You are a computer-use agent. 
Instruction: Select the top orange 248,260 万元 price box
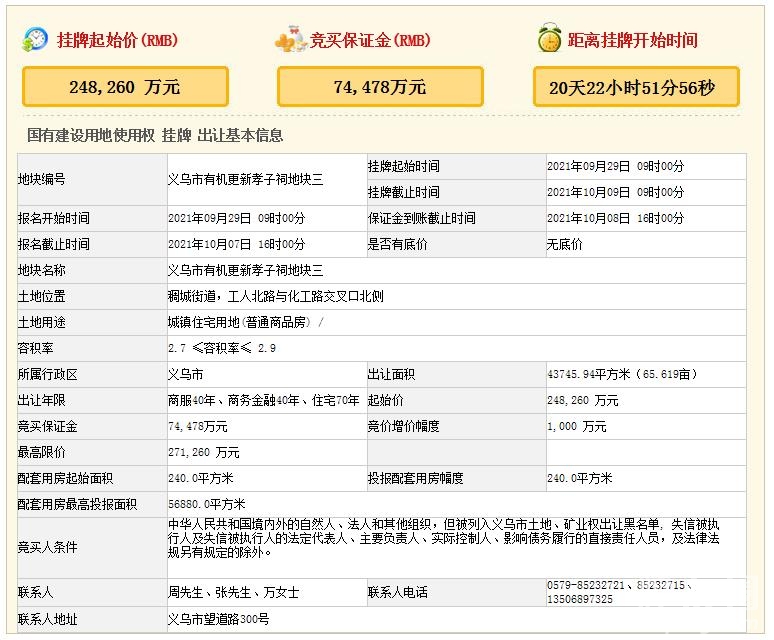tap(125, 87)
